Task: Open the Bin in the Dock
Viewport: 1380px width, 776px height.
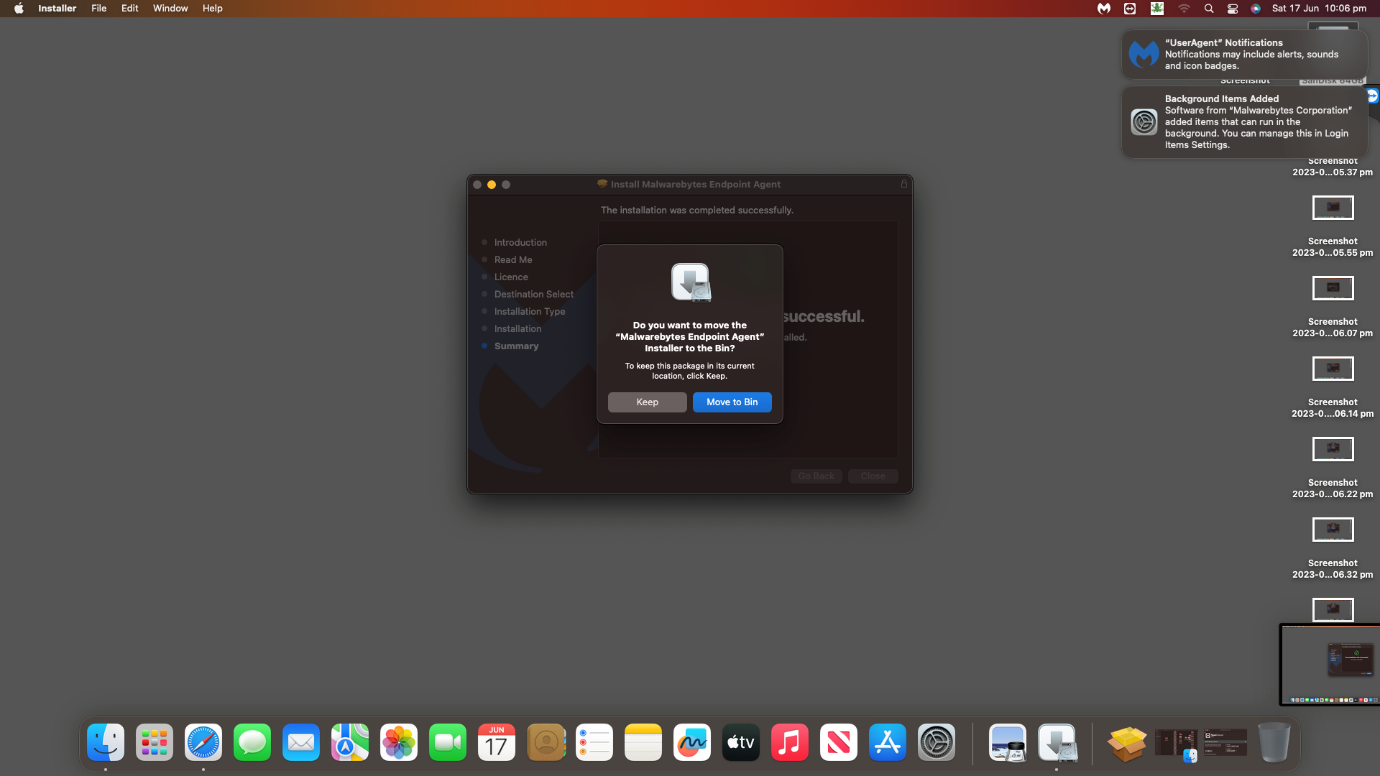Action: (1274, 742)
